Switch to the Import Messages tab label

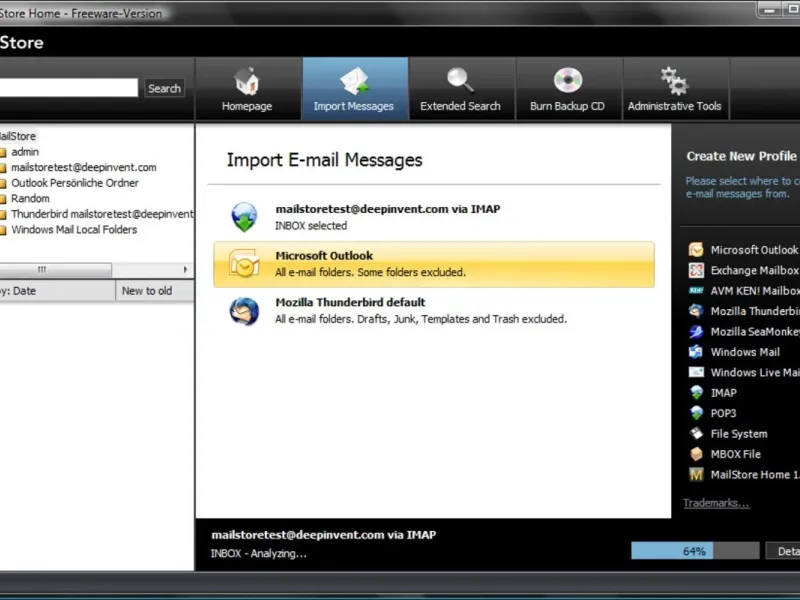tap(354, 106)
